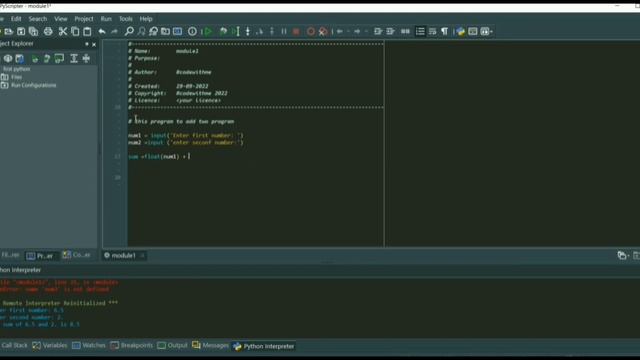
Task: Click the Collapse All icon in Project Explorer
Action: (86, 58)
